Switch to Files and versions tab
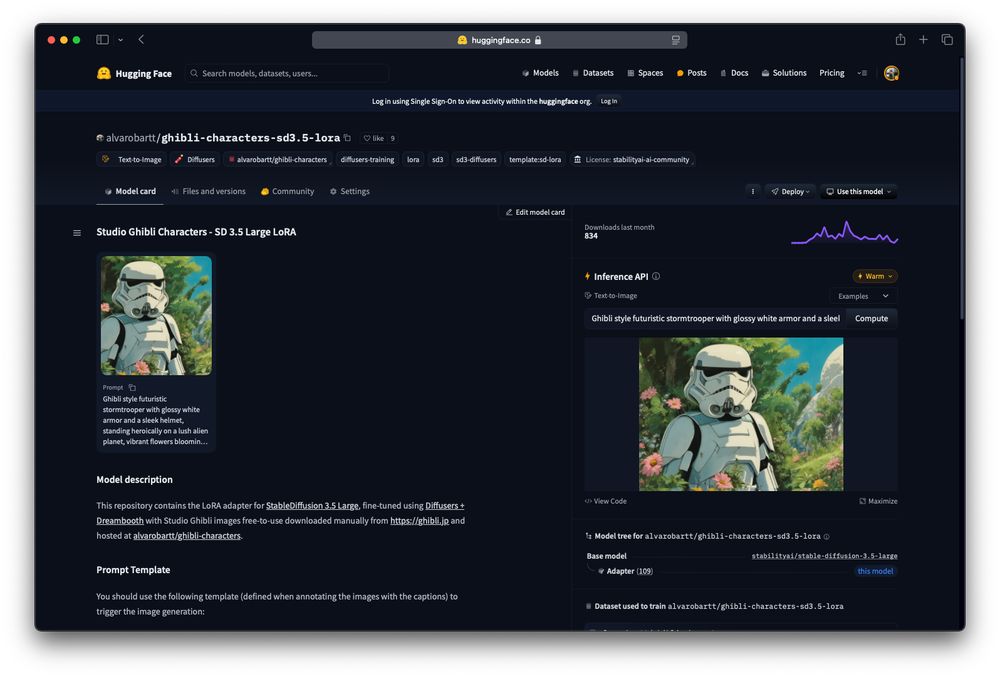This screenshot has width=1000, height=677. click(x=208, y=191)
